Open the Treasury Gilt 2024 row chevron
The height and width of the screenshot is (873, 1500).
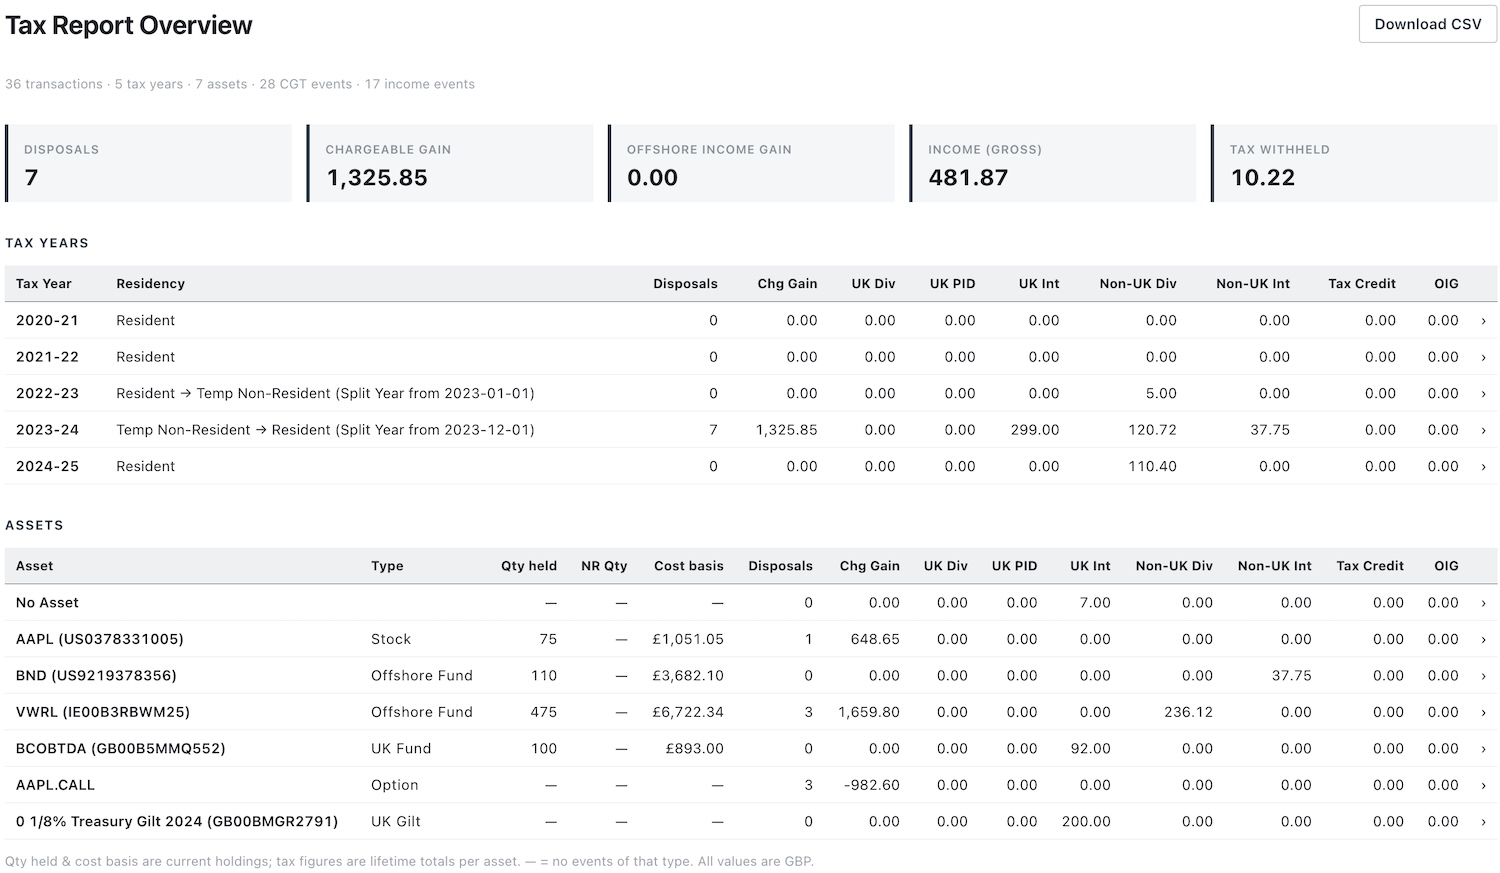(1483, 822)
